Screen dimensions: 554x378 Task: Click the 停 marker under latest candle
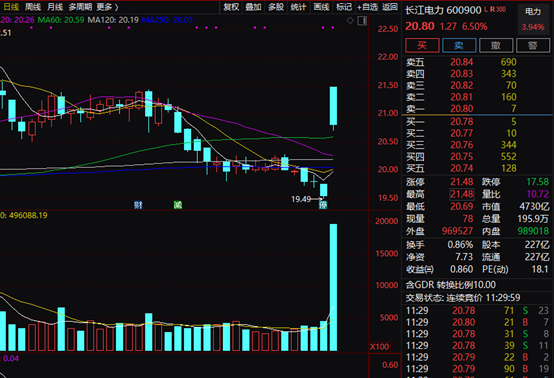coord(323,205)
